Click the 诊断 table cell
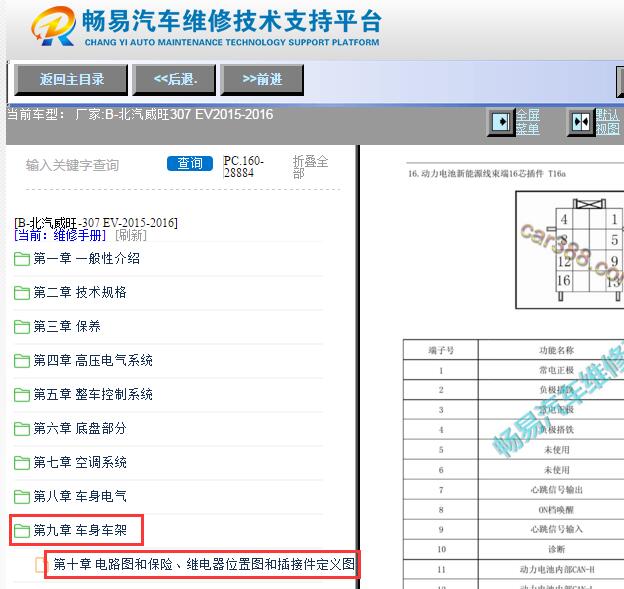 click(x=556, y=549)
